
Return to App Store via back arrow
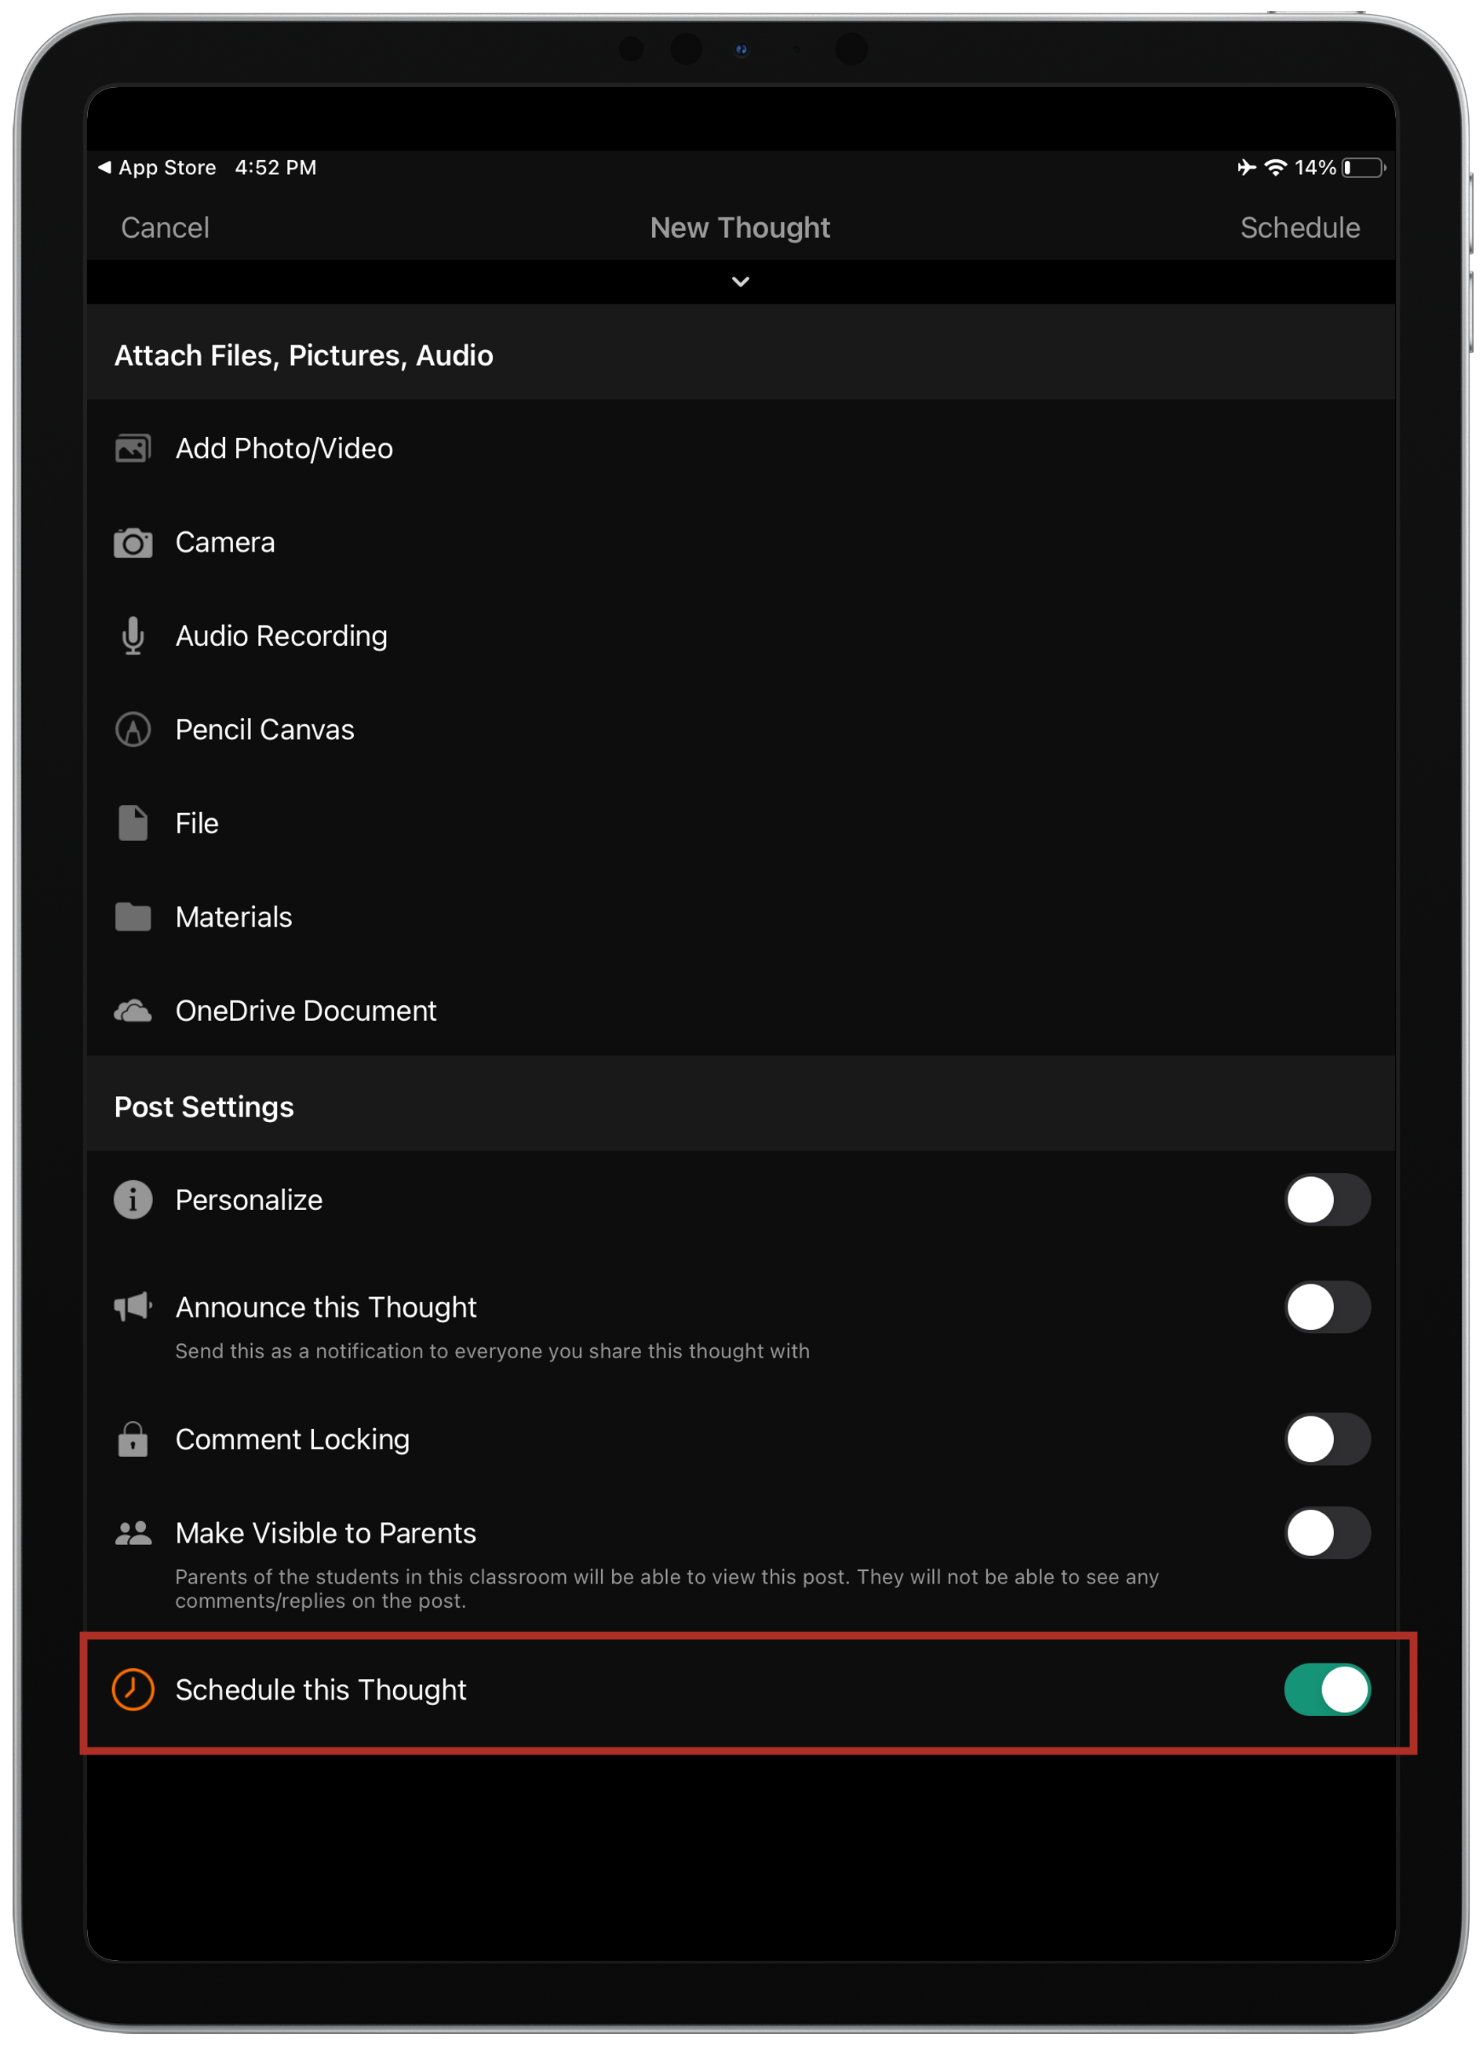pos(157,167)
